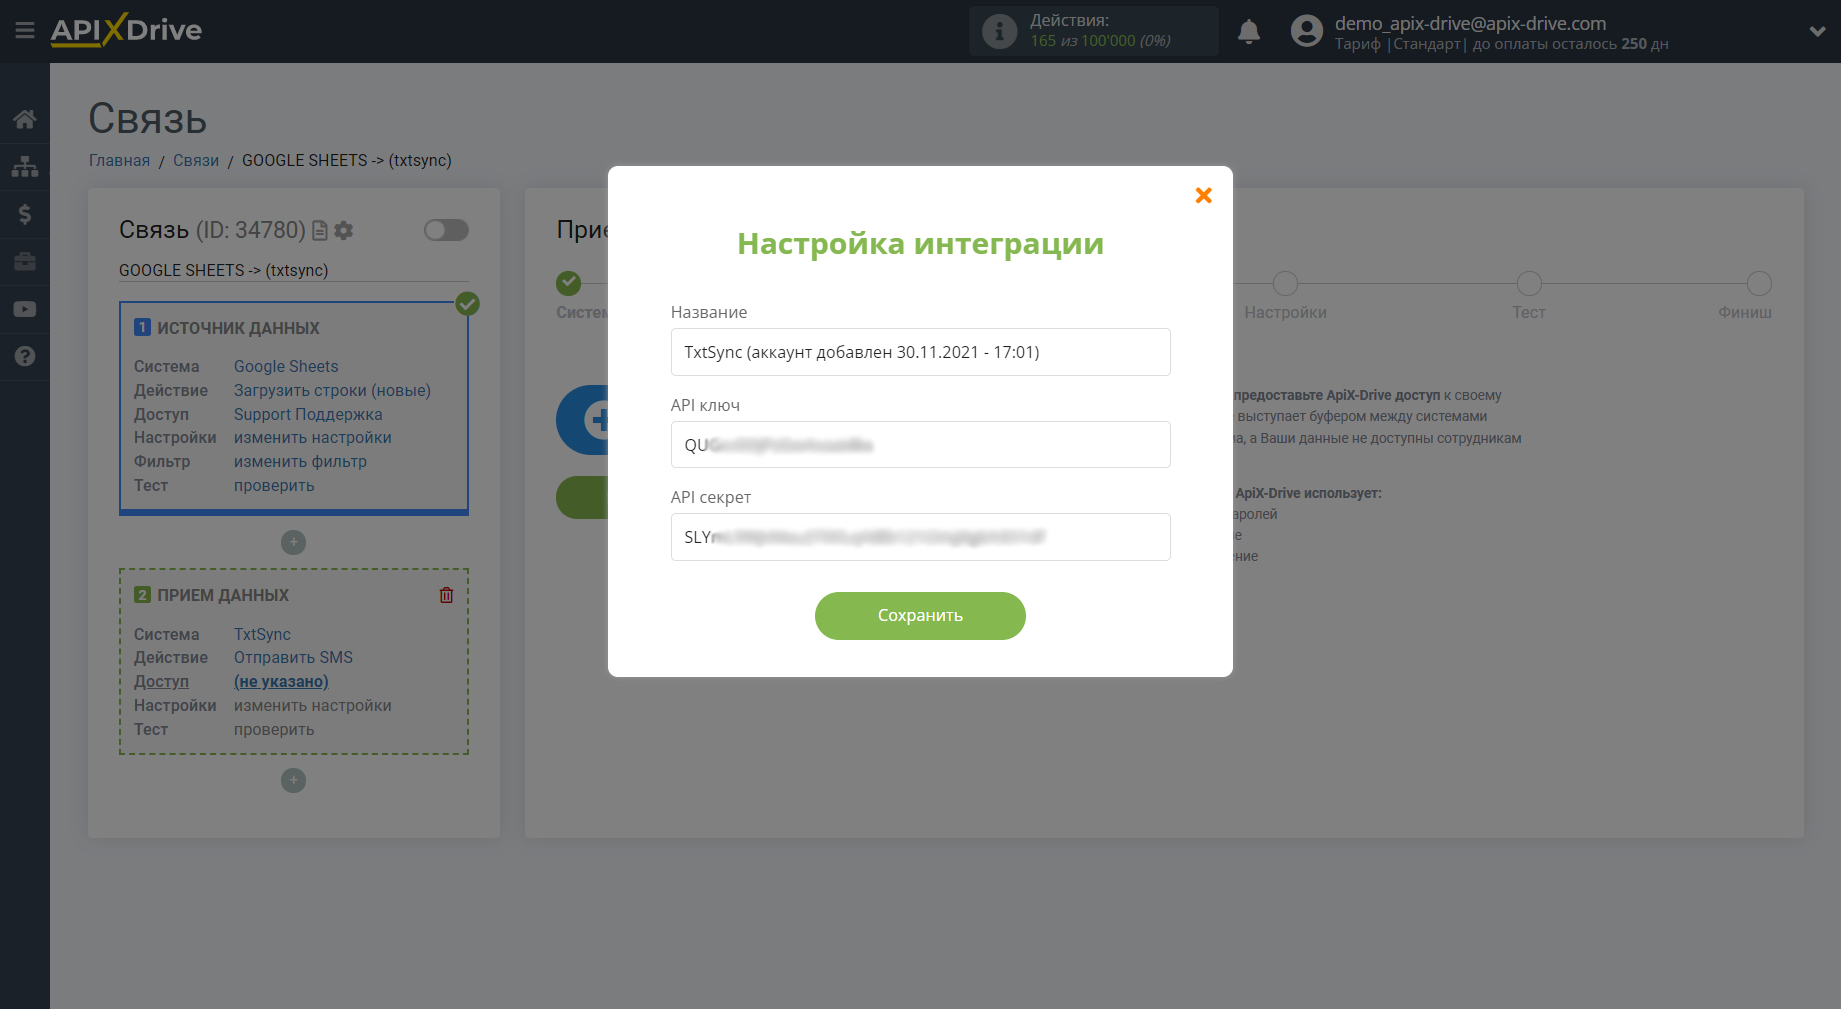Go to Связи breadcrumb
This screenshot has height=1009, width=1841.
pos(196,160)
